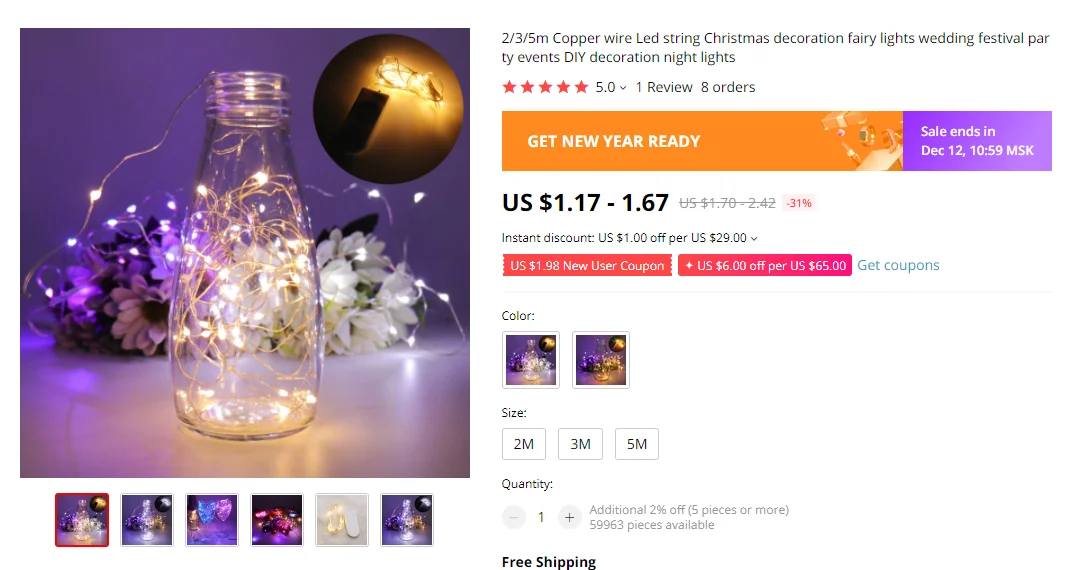View the wine glasses thumbnail image
The width and height of the screenshot is (1085, 570).
[x=212, y=520]
